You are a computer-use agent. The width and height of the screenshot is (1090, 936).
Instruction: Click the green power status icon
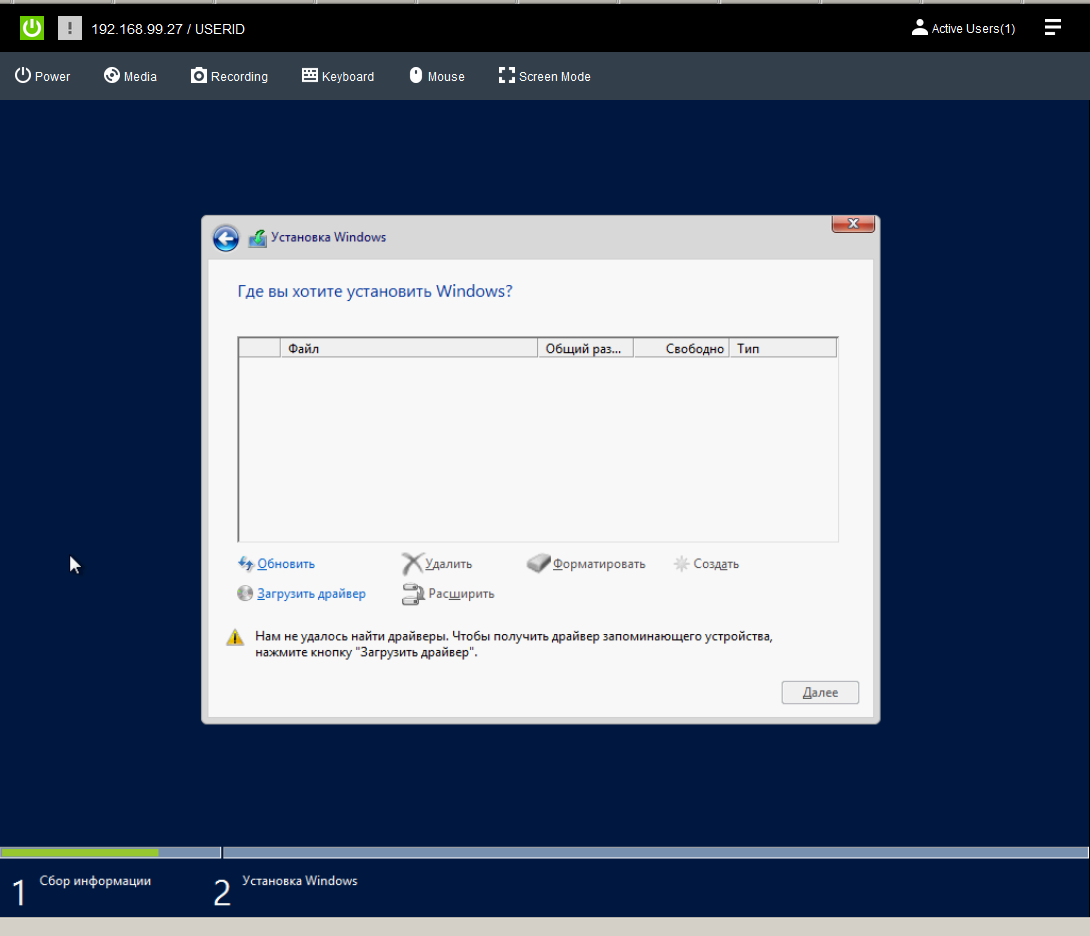point(32,28)
